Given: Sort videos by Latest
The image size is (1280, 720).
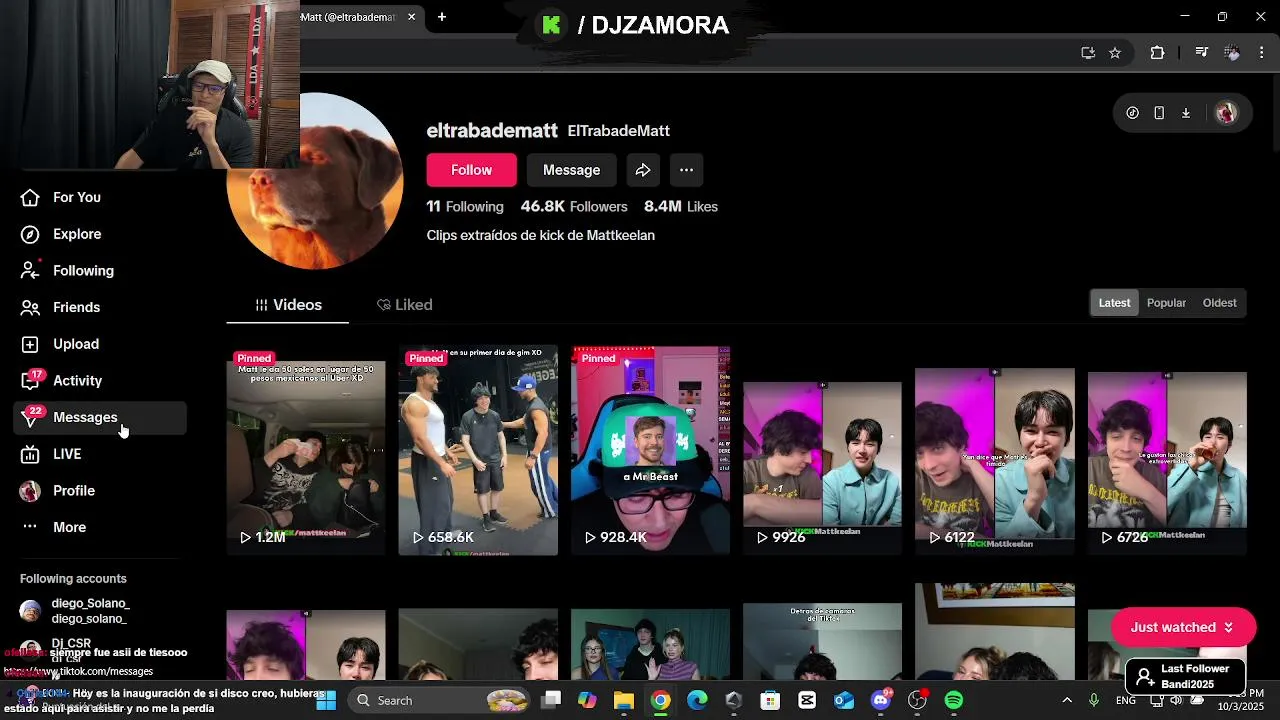Looking at the screenshot, I should point(1114,303).
